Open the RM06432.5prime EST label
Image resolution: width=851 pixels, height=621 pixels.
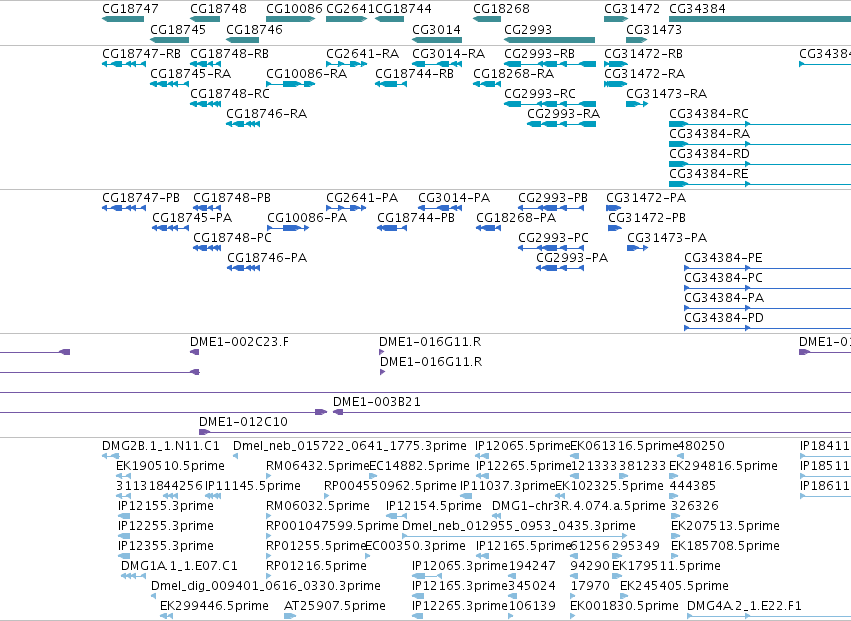[x=318, y=466]
